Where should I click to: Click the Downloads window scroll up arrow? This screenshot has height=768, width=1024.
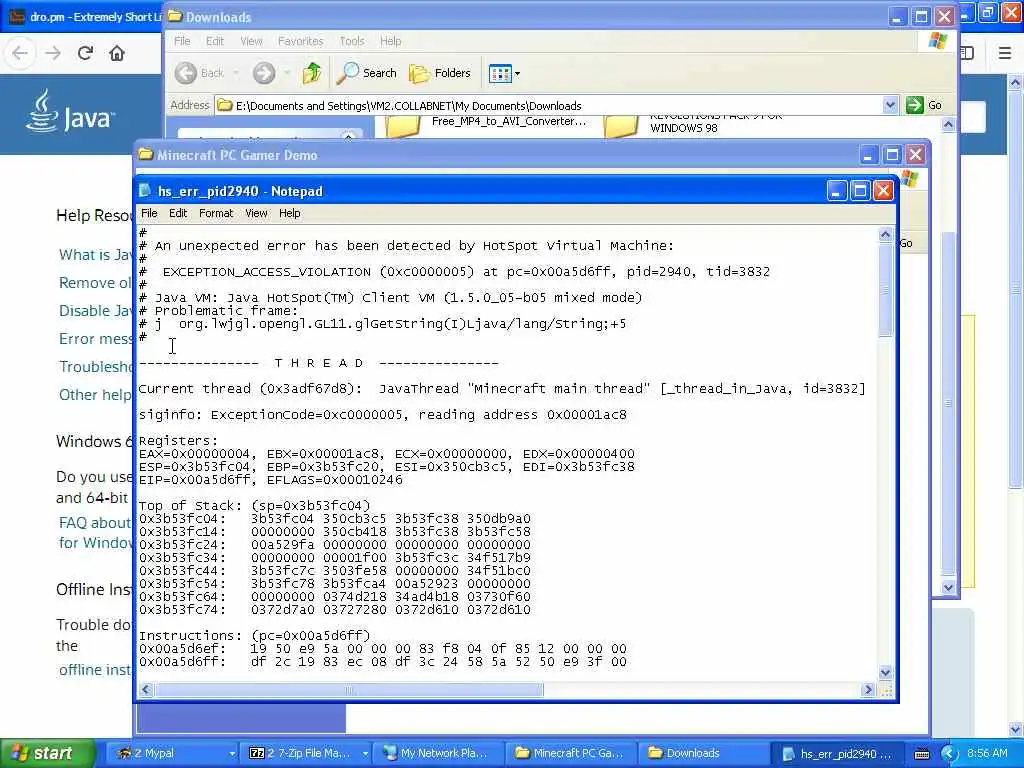pos(948,124)
